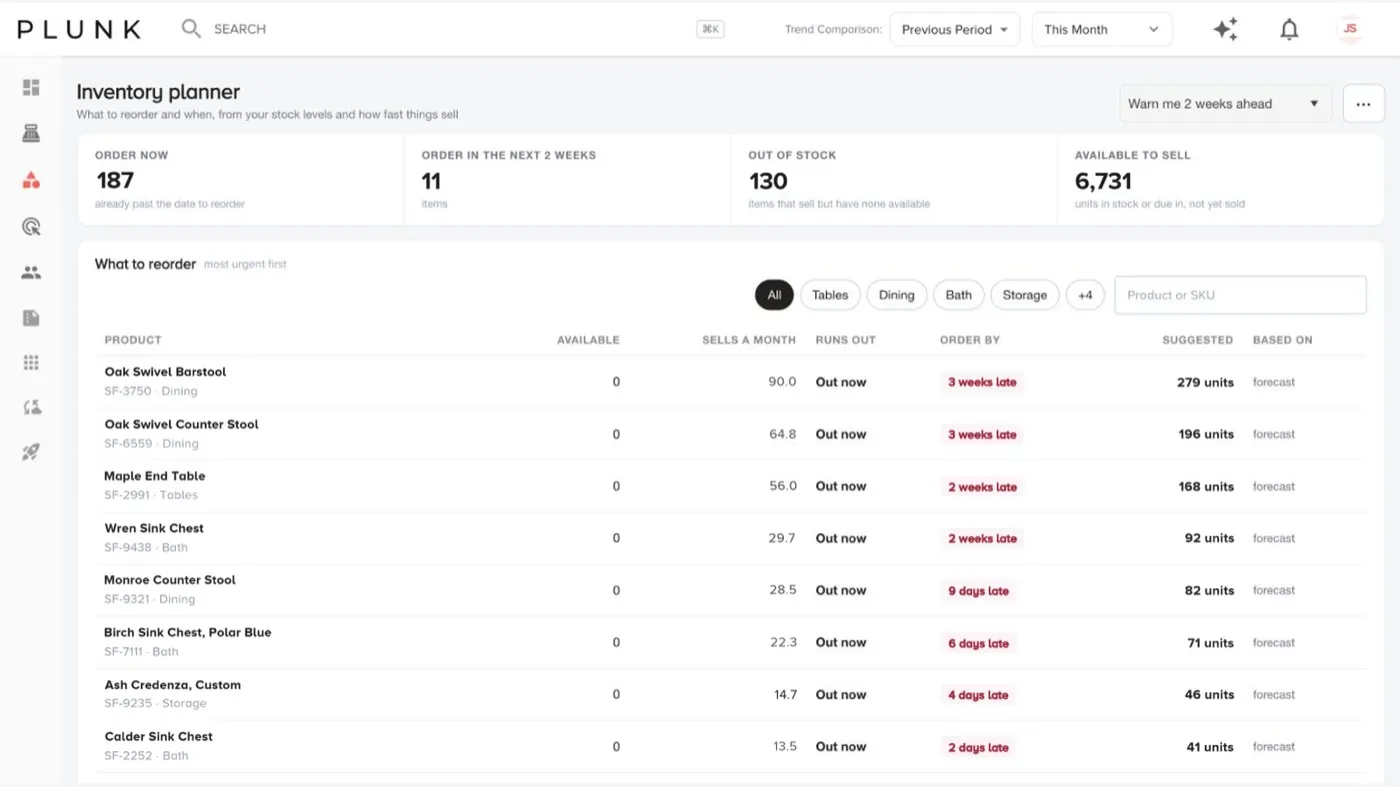The height and width of the screenshot is (787, 1400).
Task: Click the search magnifier icon
Action: tap(191, 29)
